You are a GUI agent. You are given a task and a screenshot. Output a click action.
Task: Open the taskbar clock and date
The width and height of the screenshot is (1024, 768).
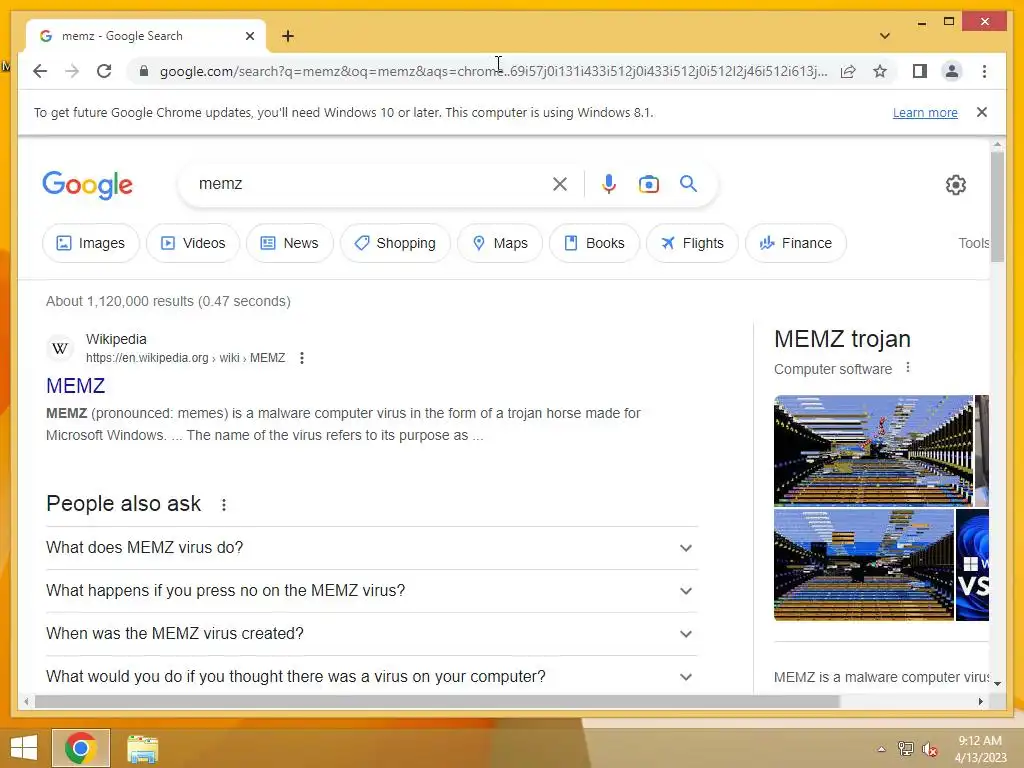[980, 749]
